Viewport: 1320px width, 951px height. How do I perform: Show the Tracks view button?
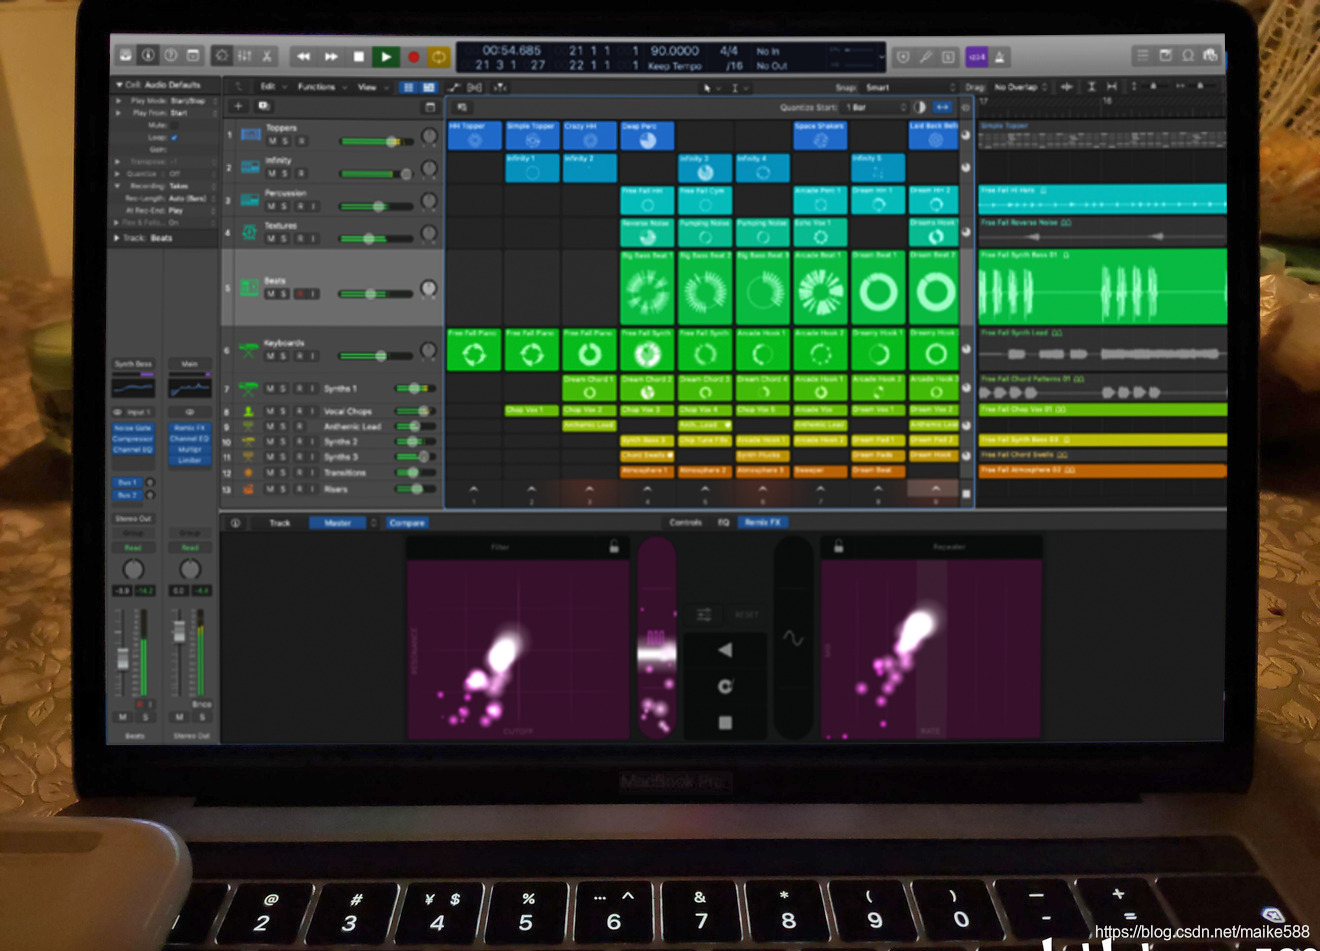tap(428, 88)
